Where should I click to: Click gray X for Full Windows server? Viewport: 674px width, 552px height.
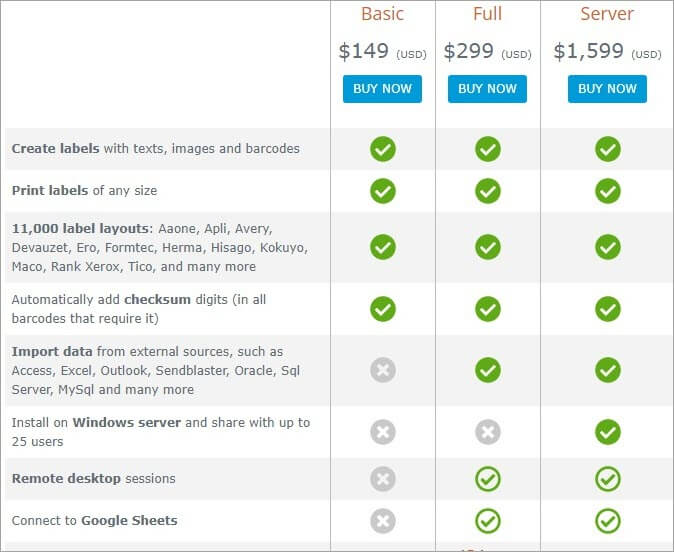coord(488,432)
